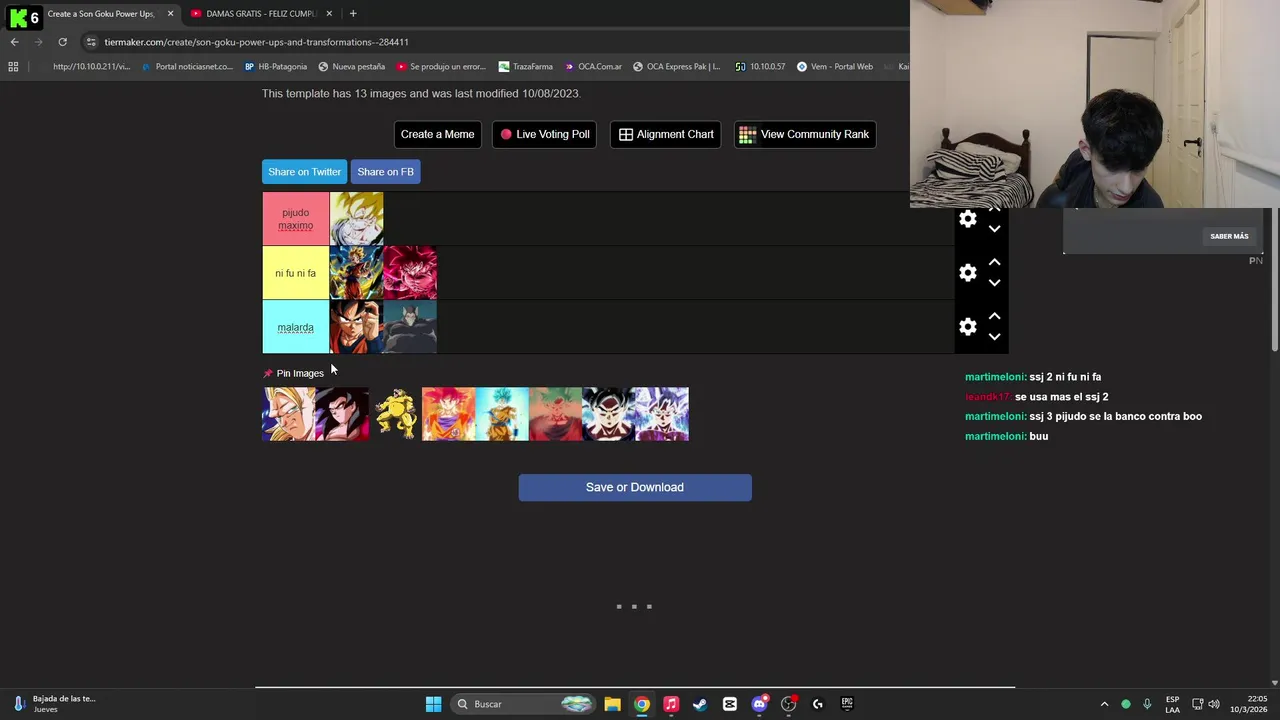
Task: Select great ape image in malarda row
Action: tap(410, 327)
